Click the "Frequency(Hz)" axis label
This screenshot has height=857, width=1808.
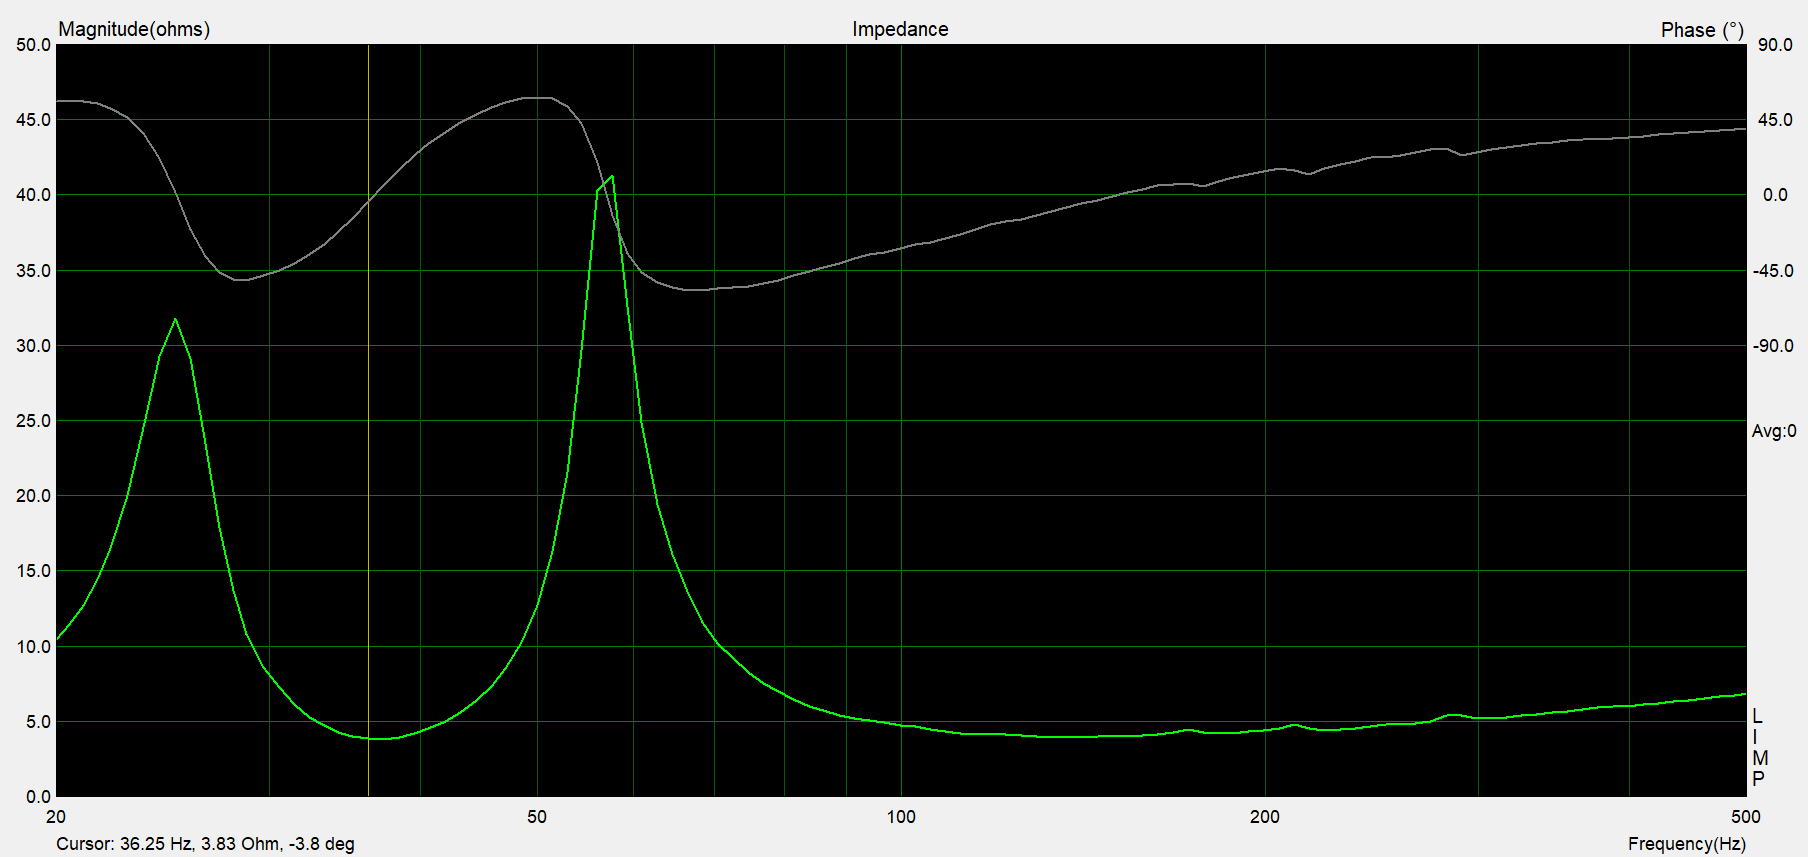(1686, 844)
